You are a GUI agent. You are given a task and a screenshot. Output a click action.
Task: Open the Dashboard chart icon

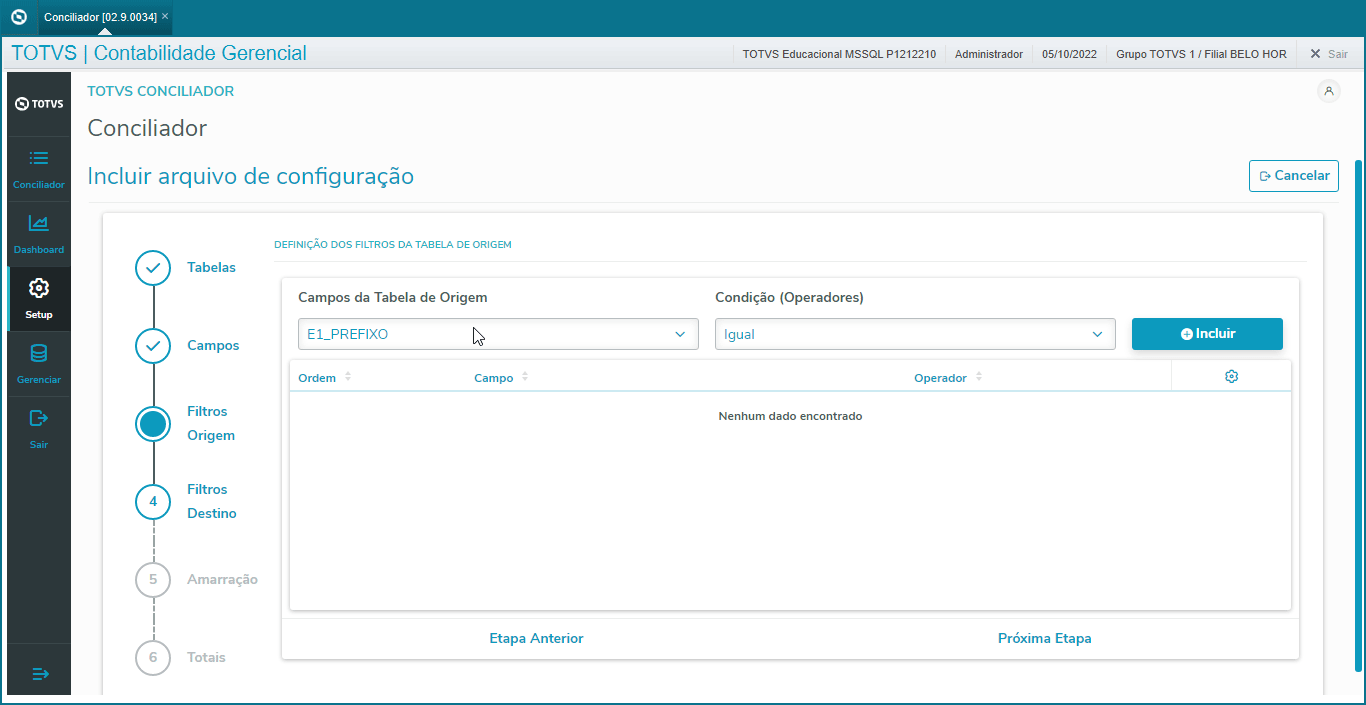(39, 223)
